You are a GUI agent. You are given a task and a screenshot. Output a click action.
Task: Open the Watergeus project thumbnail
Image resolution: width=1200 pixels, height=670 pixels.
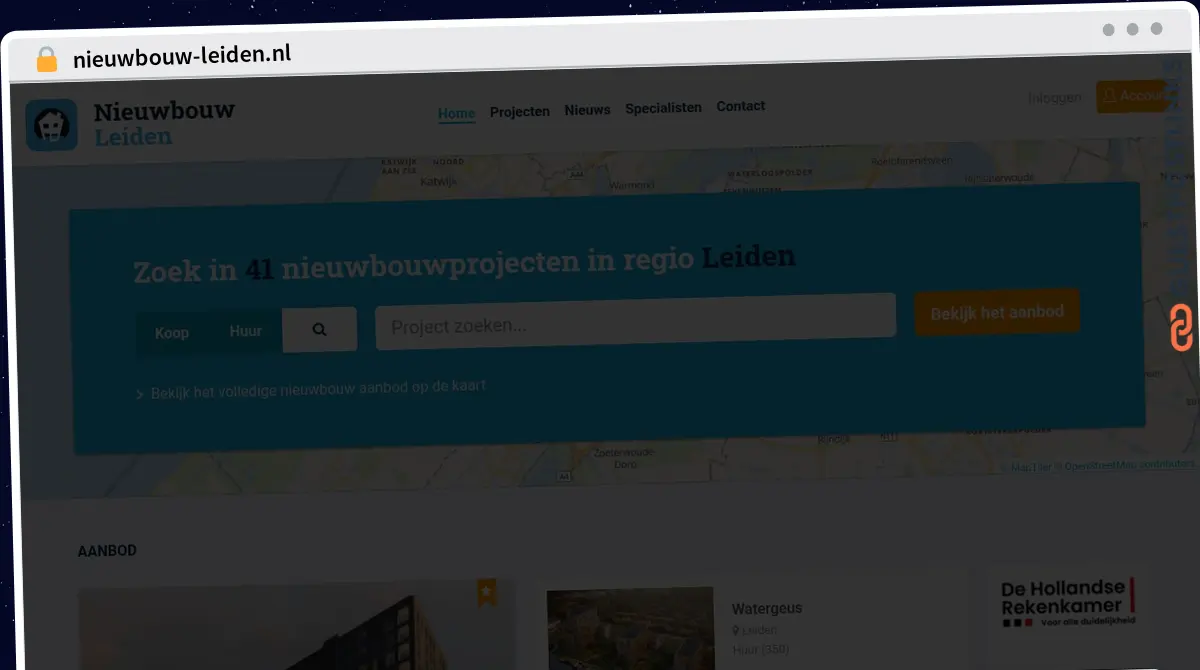coord(631,628)
